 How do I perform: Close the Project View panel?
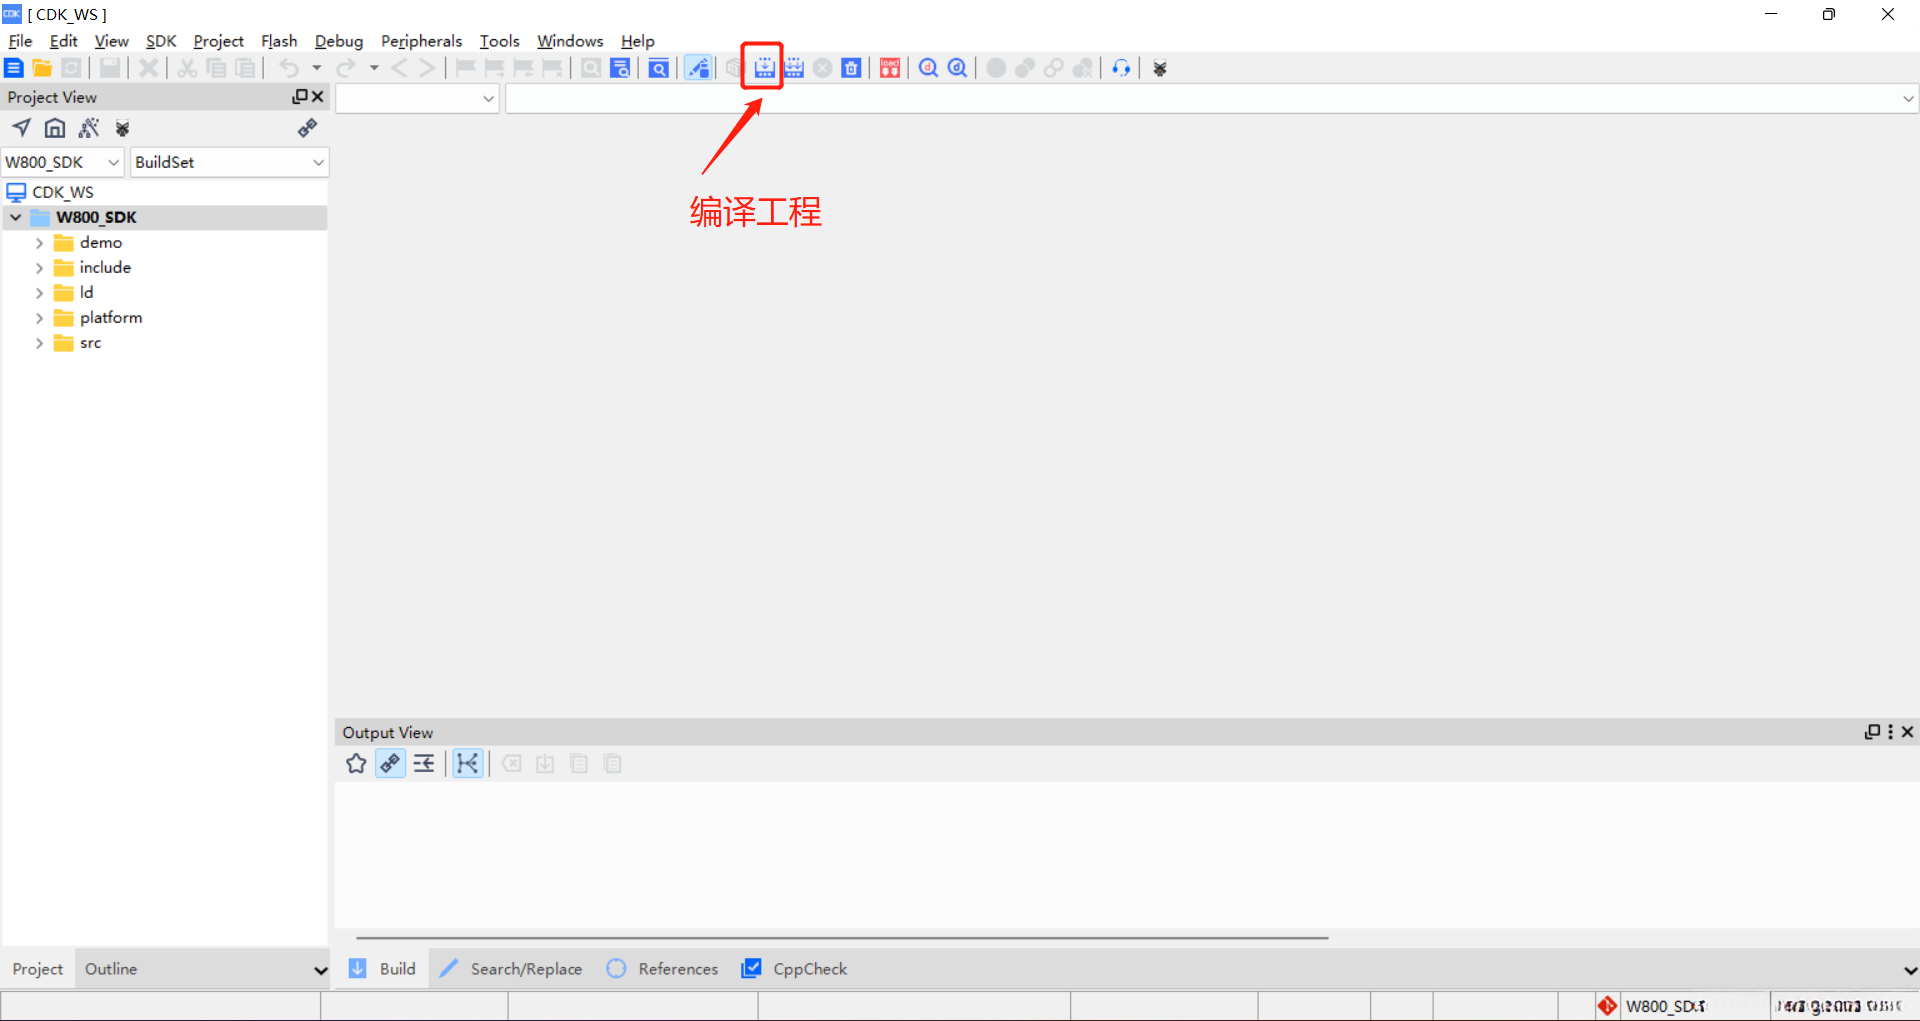click(x=318, y=97)
